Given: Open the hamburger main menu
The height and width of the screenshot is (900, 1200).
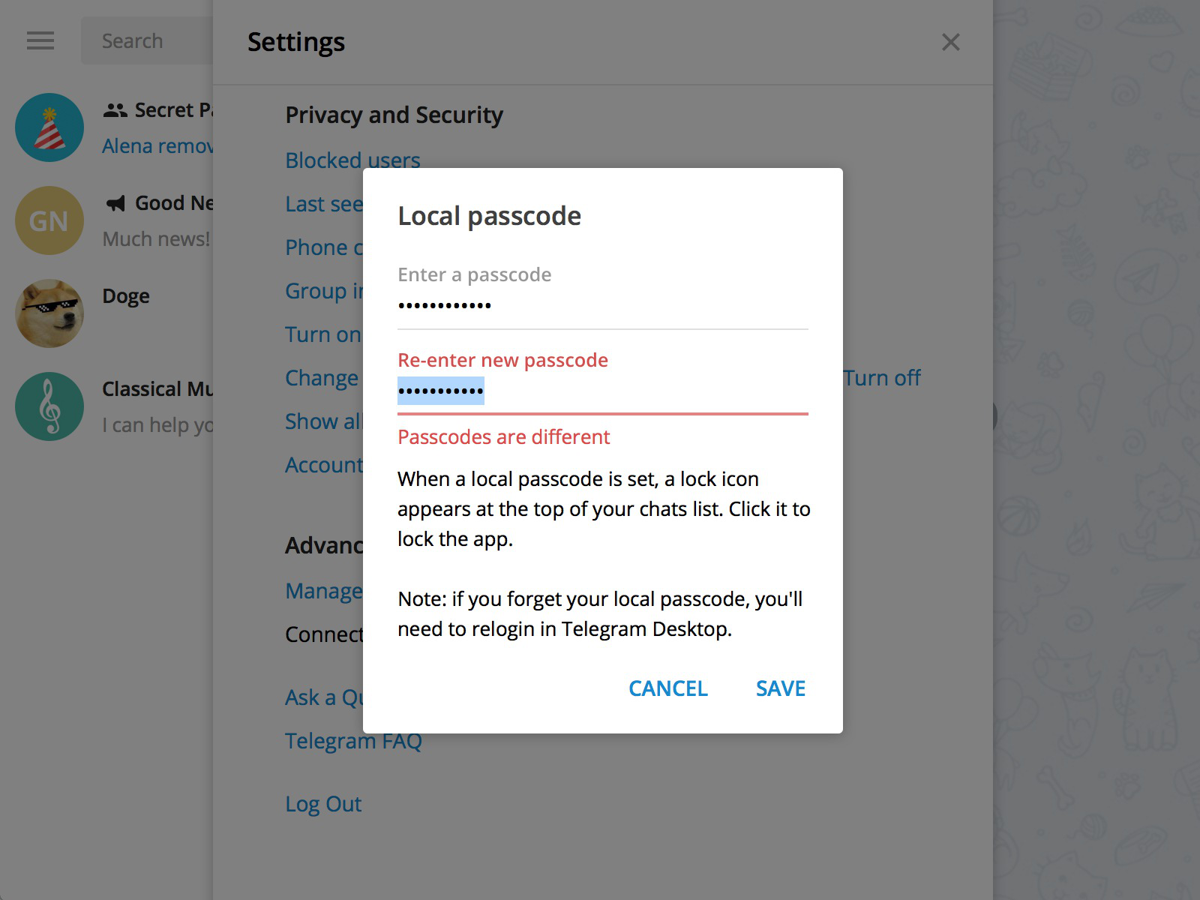Looking at the screenshot, I should [41, 41].
